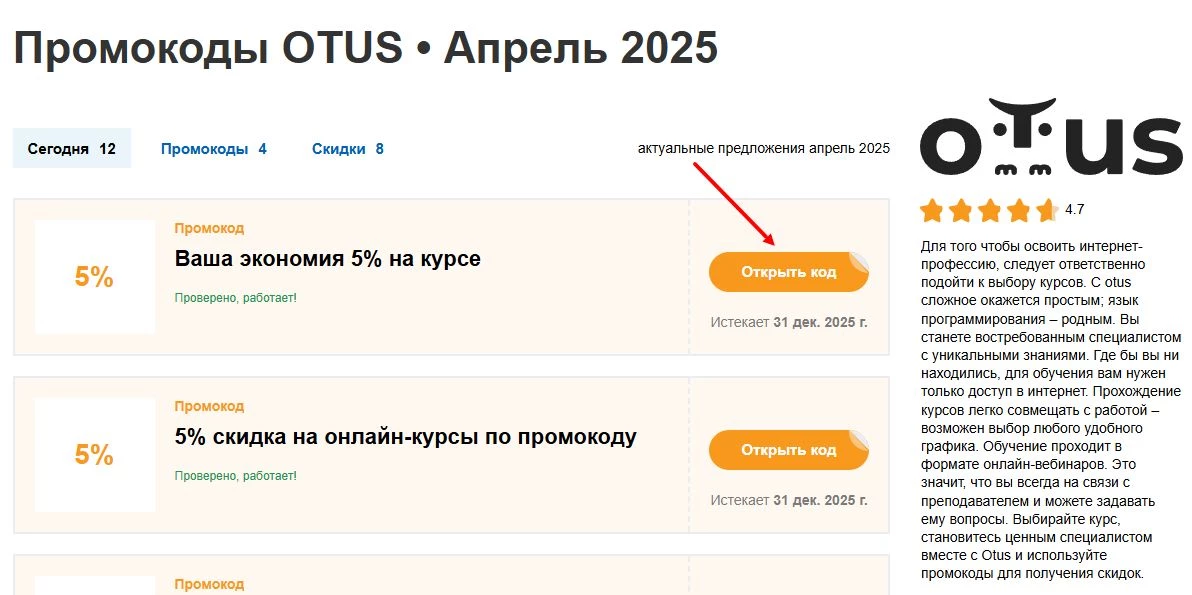This screenshot has height=595, width=1192.
Task: Switch to the Промокоды tab
Action: [213, 147]
